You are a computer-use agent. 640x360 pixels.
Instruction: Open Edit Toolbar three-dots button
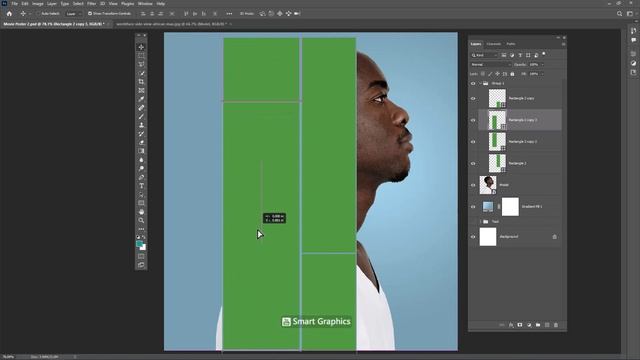pos(141,229)
